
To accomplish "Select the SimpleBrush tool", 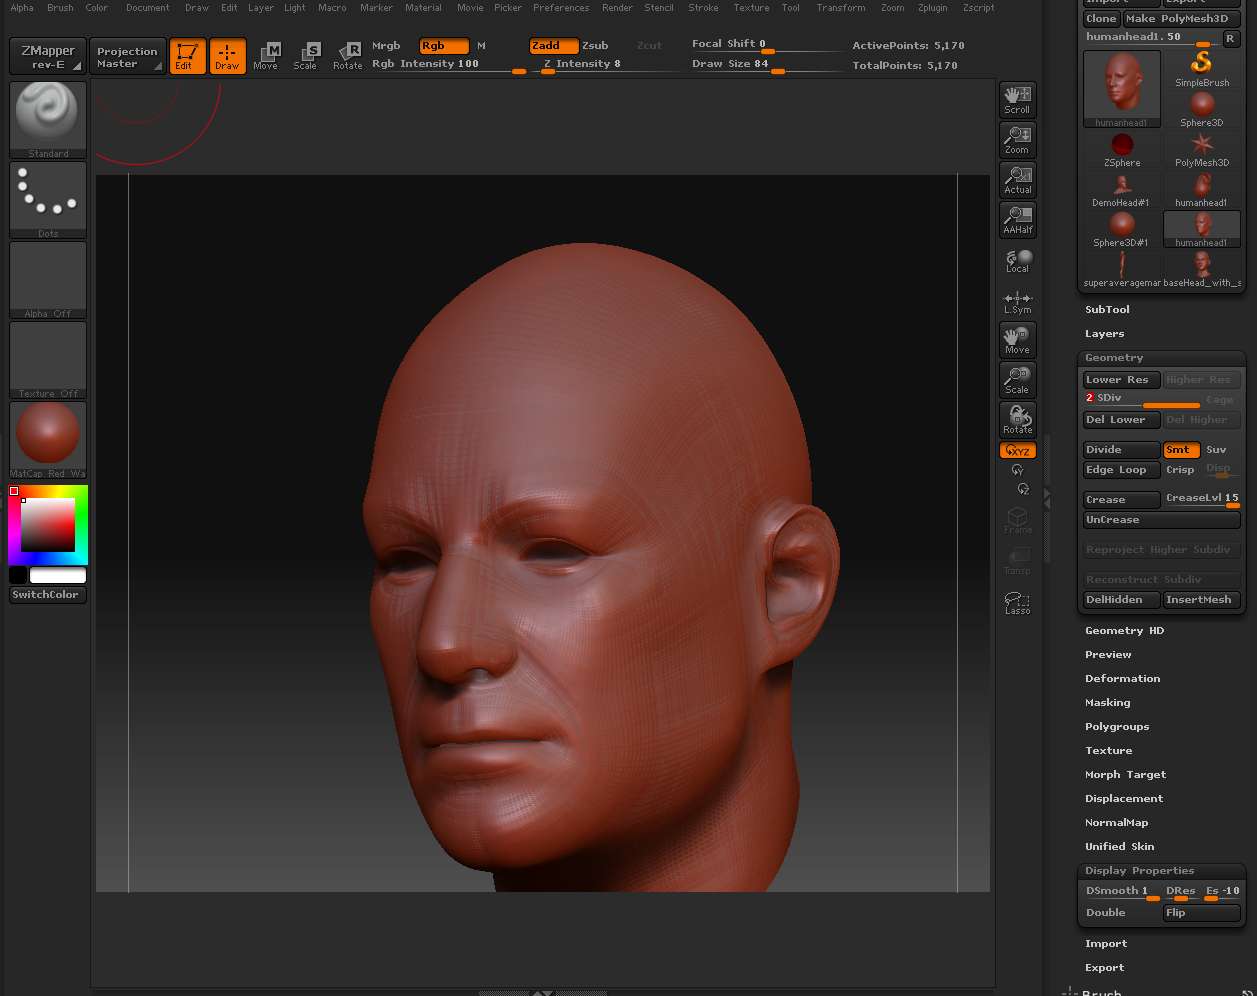I will (x=1201, y=65).
